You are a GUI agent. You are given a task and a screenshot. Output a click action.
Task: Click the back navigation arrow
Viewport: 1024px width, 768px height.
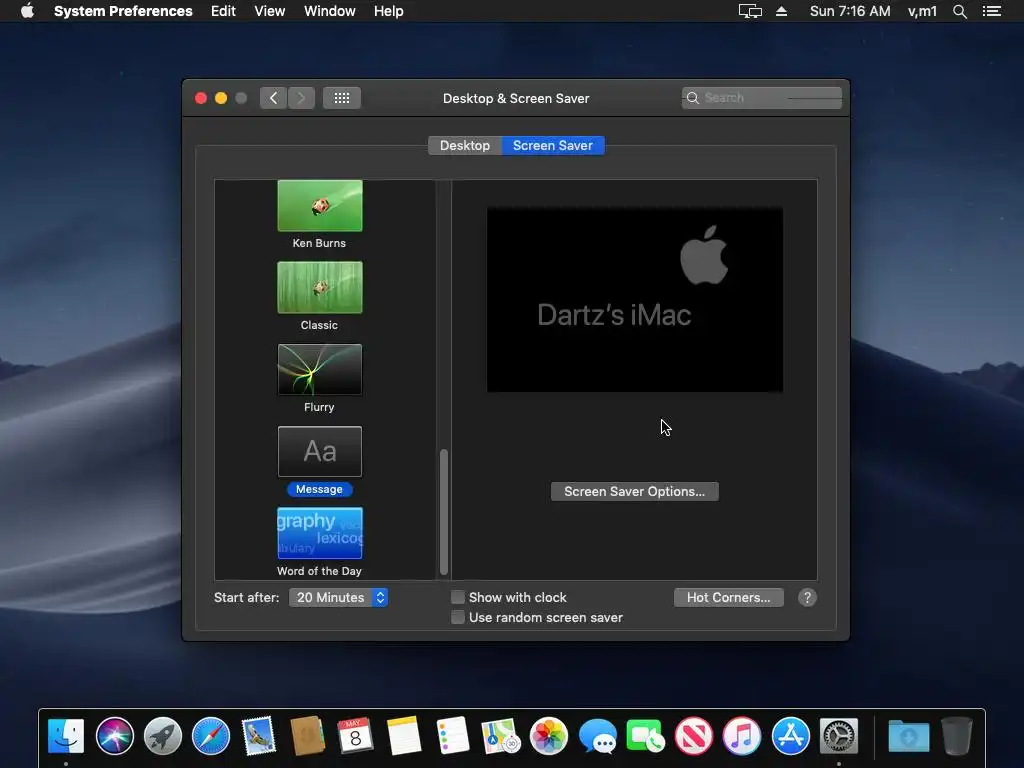274,98
